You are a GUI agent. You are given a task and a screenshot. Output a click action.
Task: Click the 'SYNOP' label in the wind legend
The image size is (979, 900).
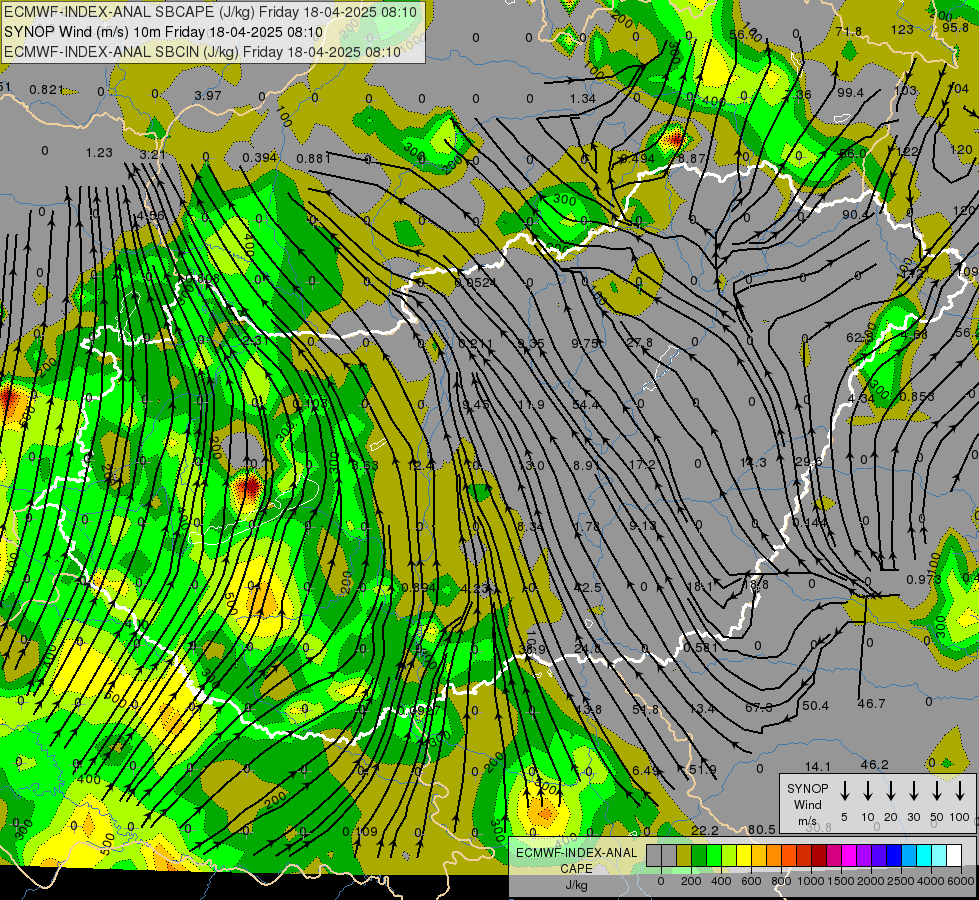pos(807,788)
